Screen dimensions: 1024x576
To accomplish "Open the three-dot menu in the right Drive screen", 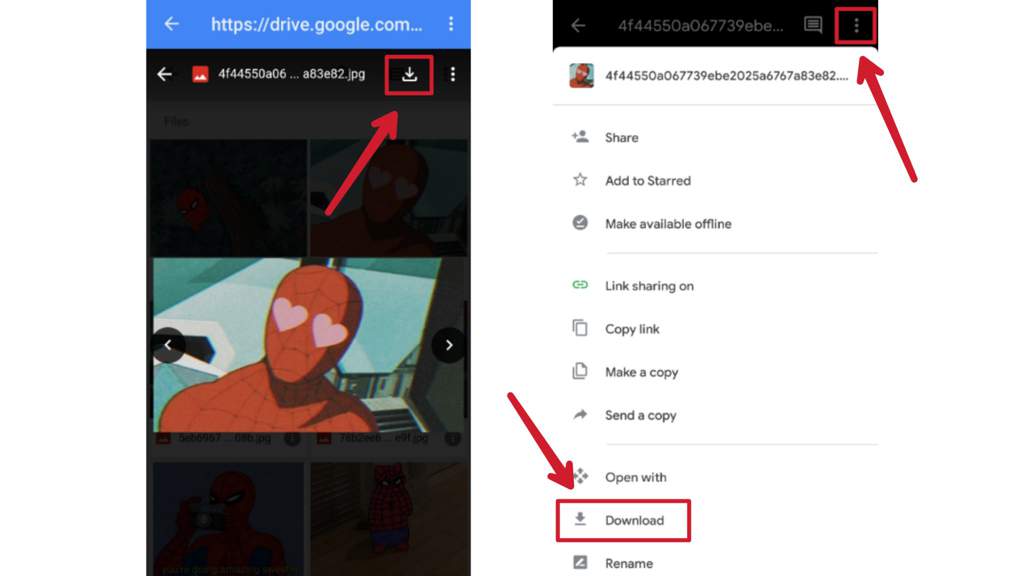I will tap(856, 25).
